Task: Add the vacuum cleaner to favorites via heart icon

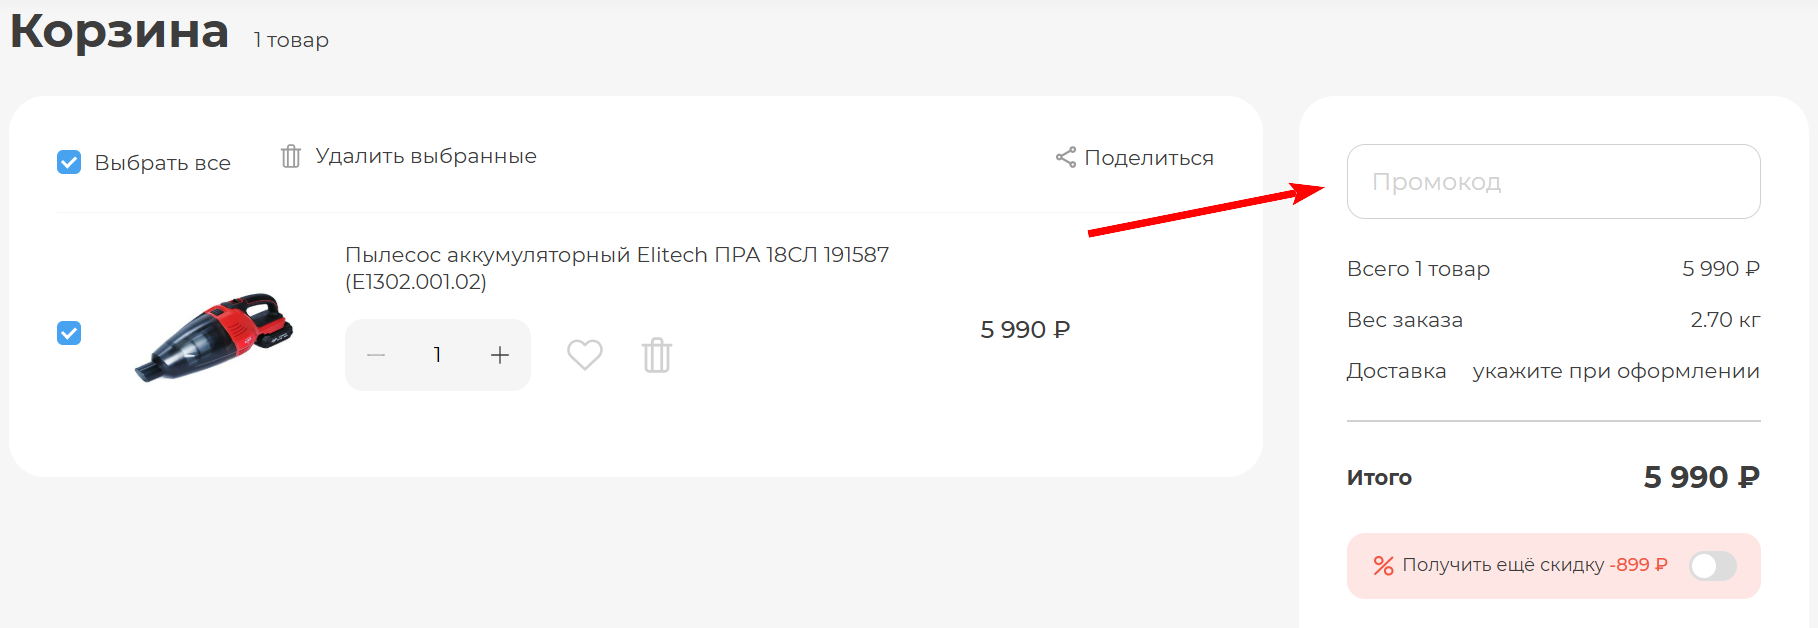Action: click(584, 354)
